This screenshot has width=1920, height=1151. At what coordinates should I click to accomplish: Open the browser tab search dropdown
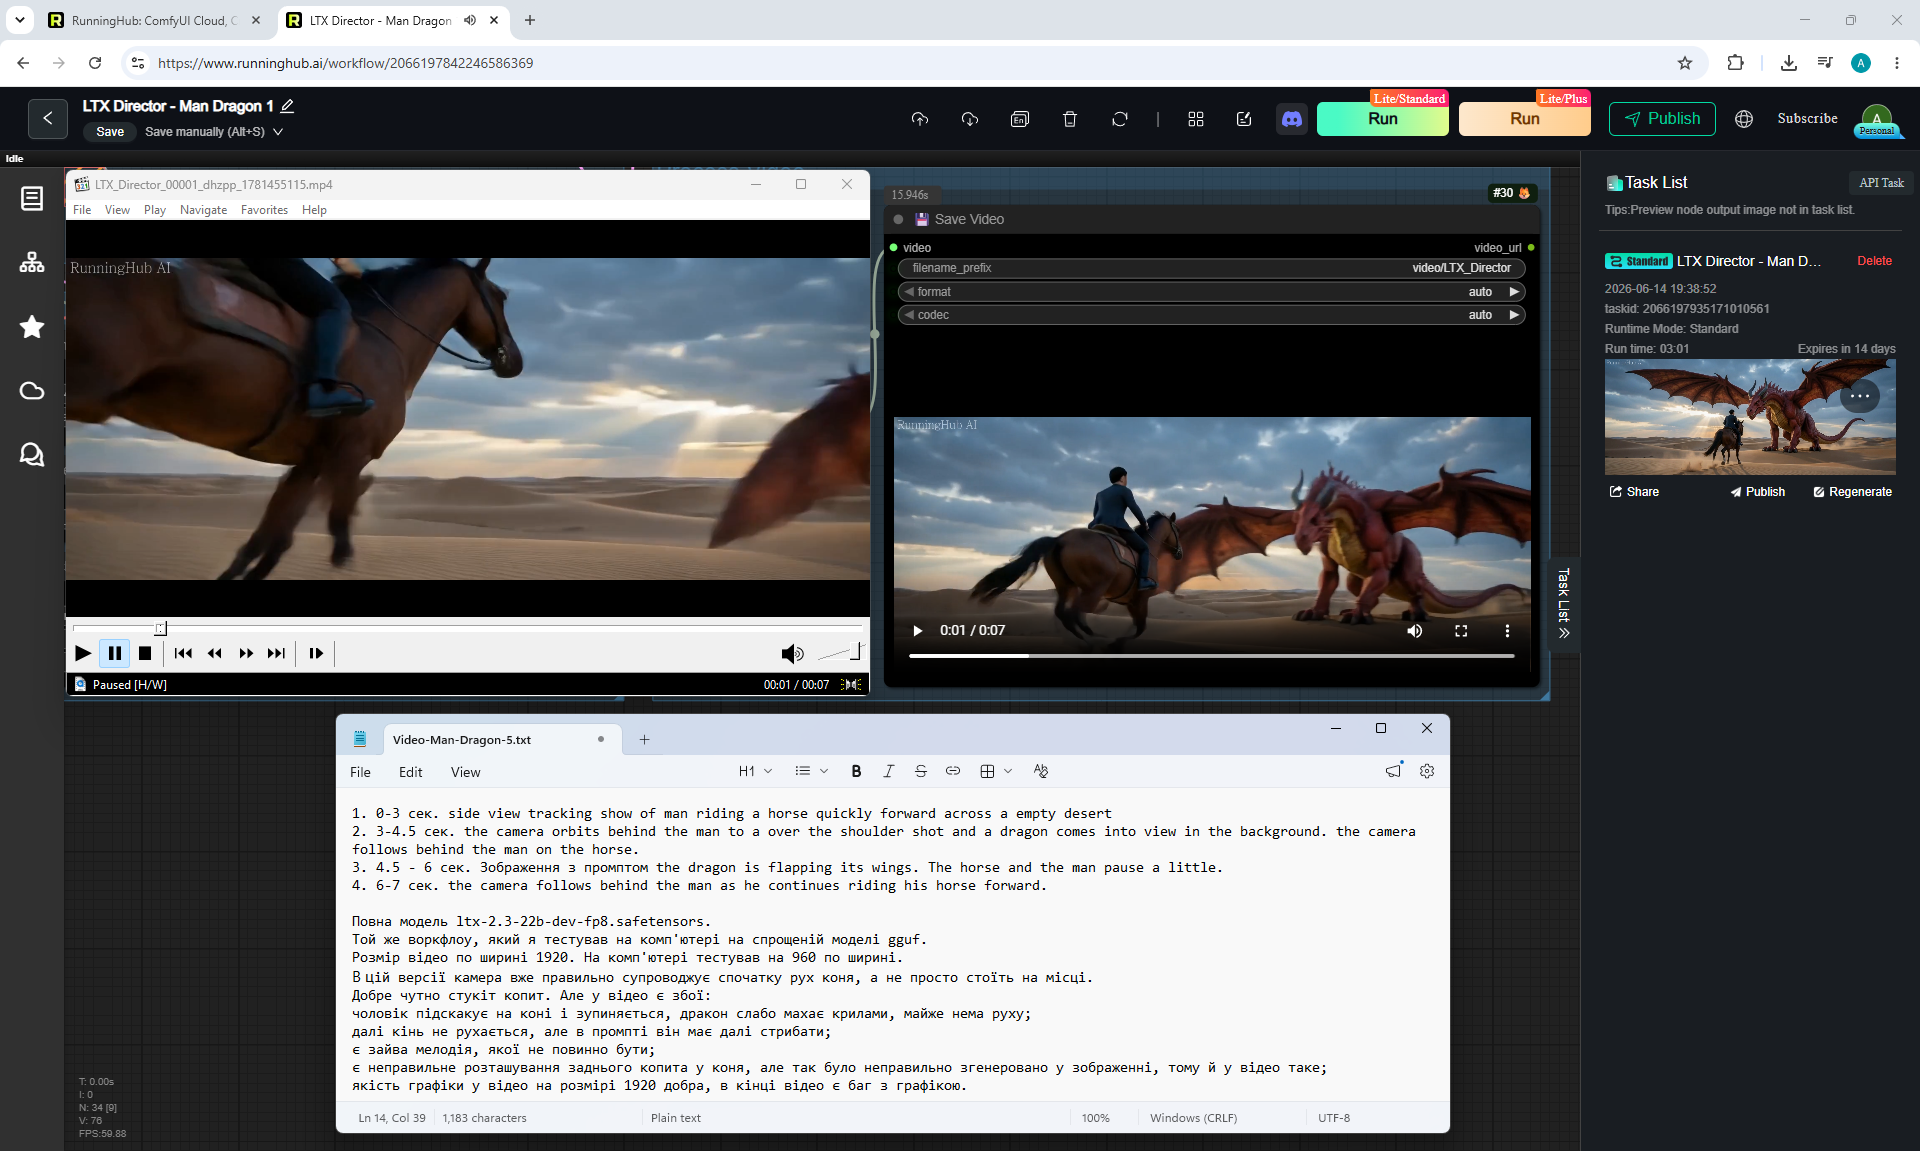point(20,20)
